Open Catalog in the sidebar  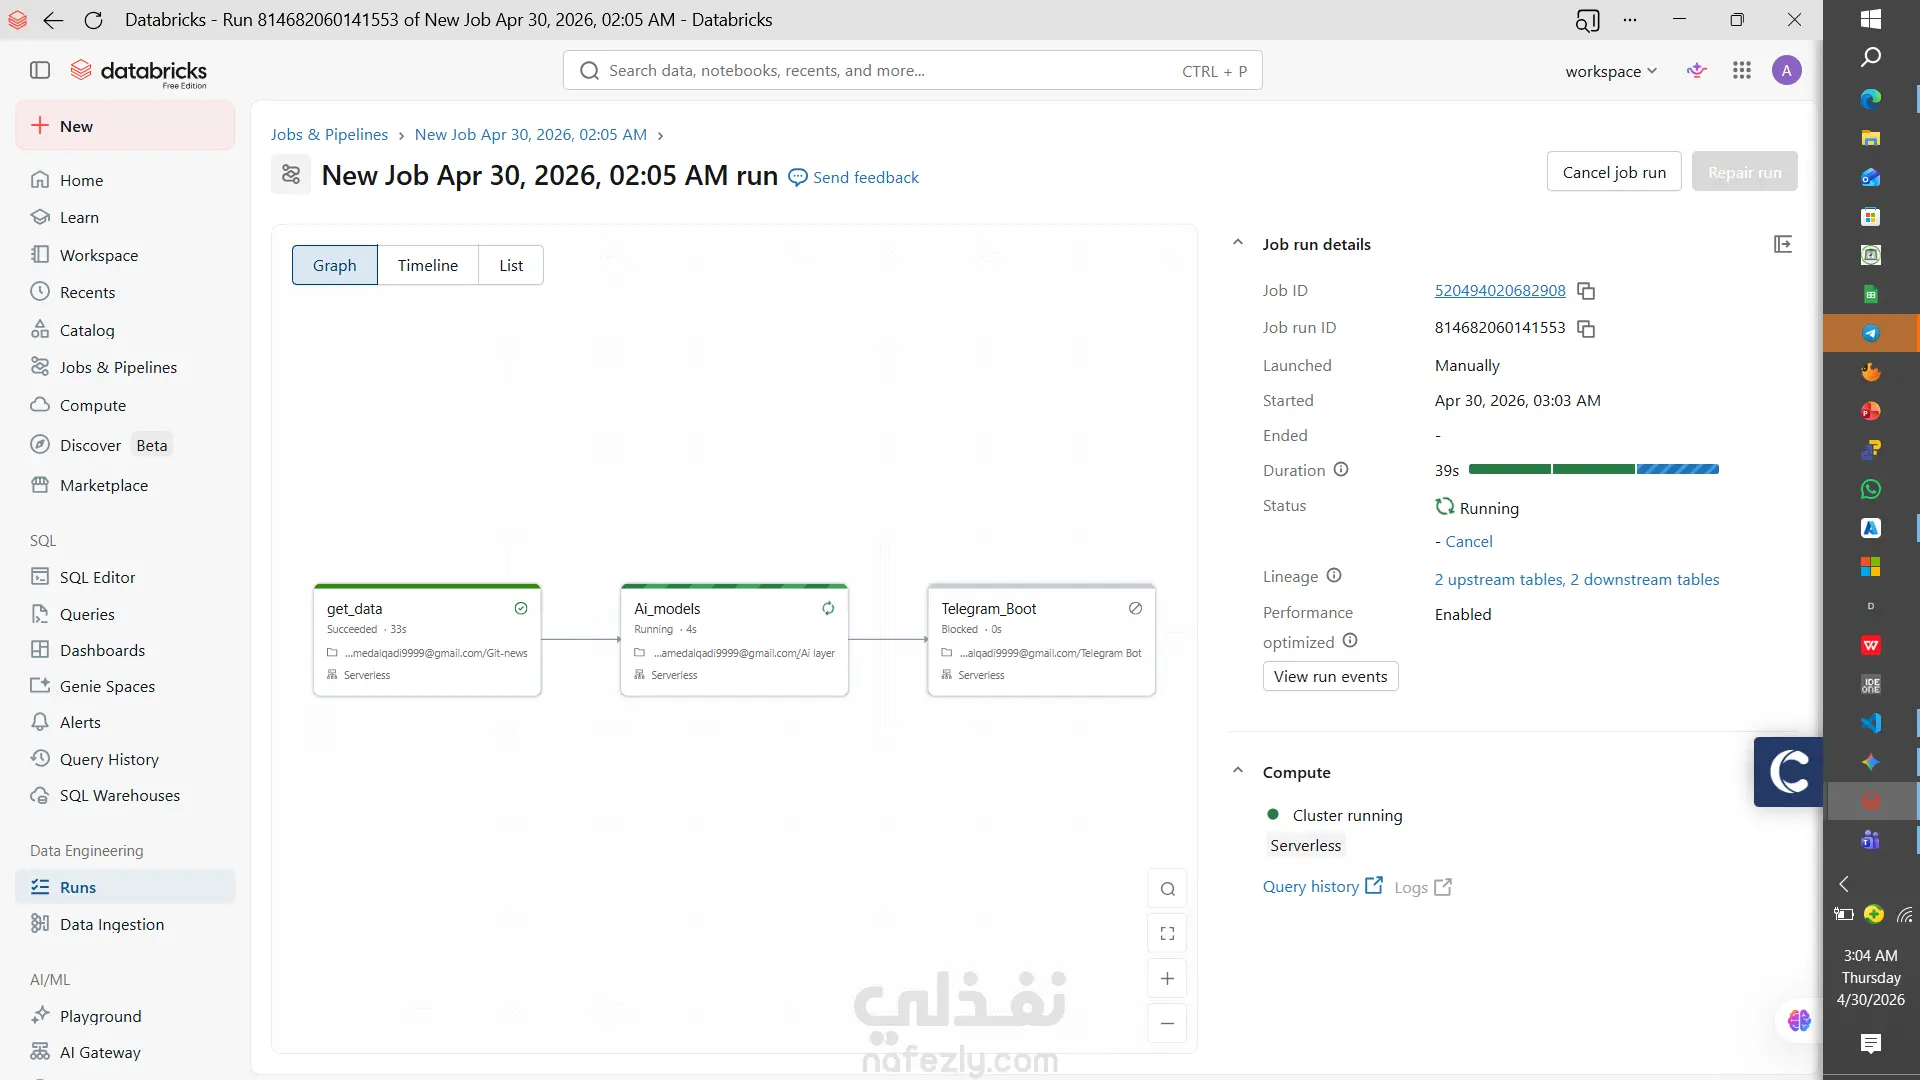pyautogui.click(x=126, y=330)
